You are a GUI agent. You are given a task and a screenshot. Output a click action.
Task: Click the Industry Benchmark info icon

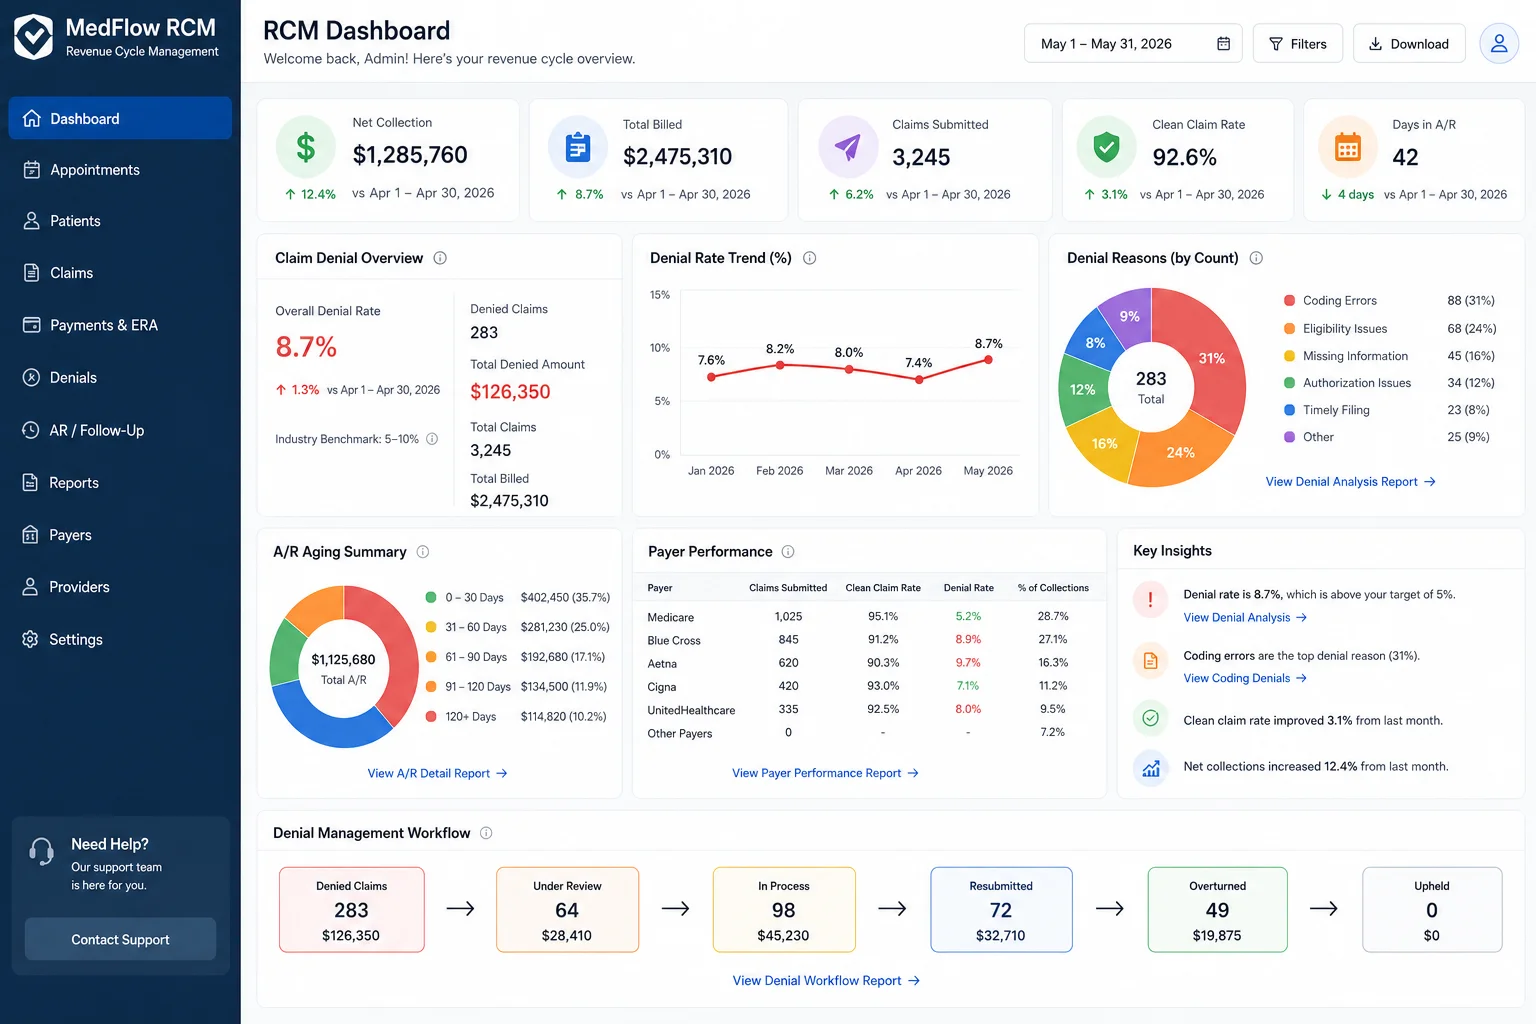point(432,439)
